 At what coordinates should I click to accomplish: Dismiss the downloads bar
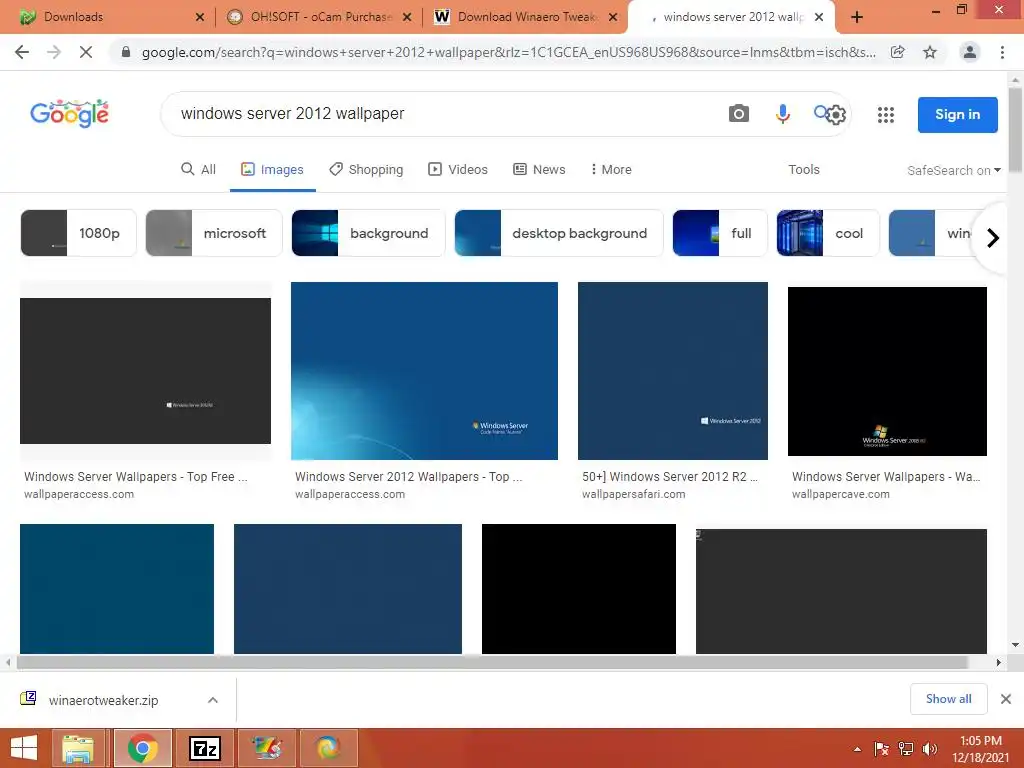1006,699
